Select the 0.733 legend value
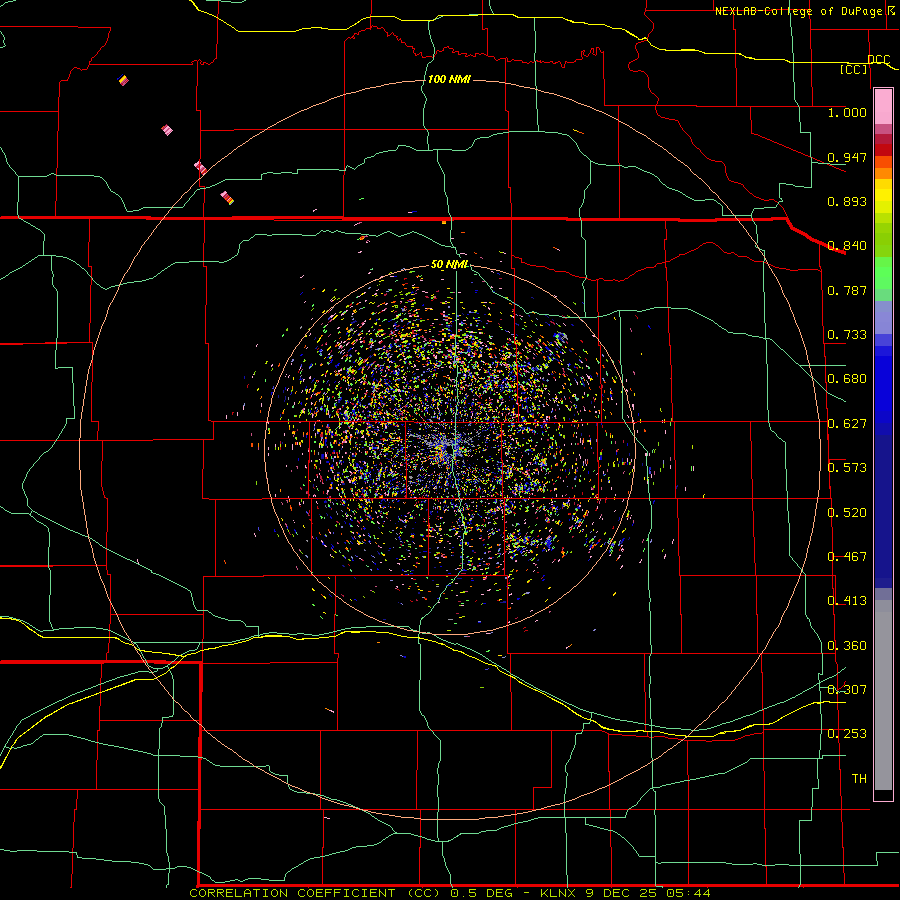 (847, 335)
